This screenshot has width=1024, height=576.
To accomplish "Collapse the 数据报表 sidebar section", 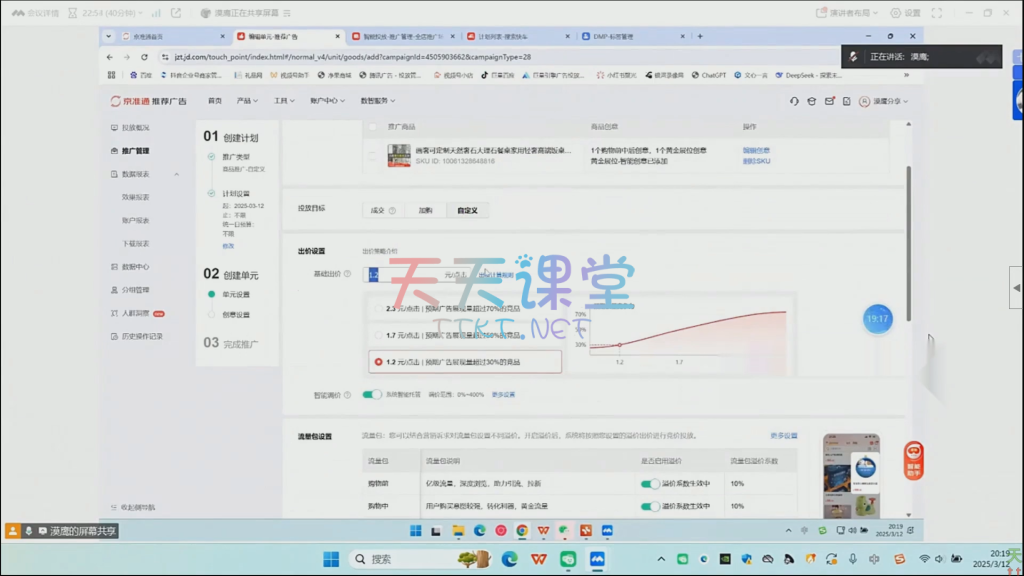I will [177, 174].
